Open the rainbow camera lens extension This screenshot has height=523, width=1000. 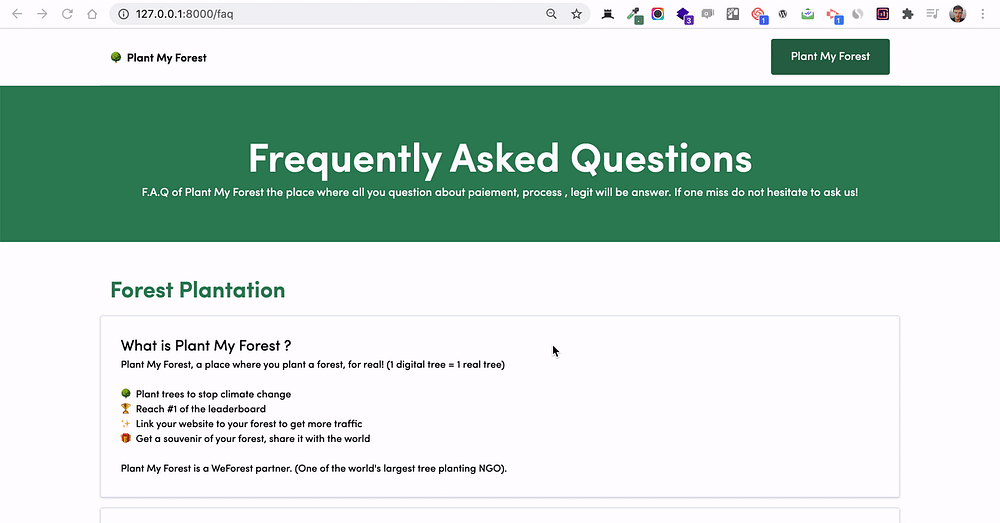(x=658, y=14)
